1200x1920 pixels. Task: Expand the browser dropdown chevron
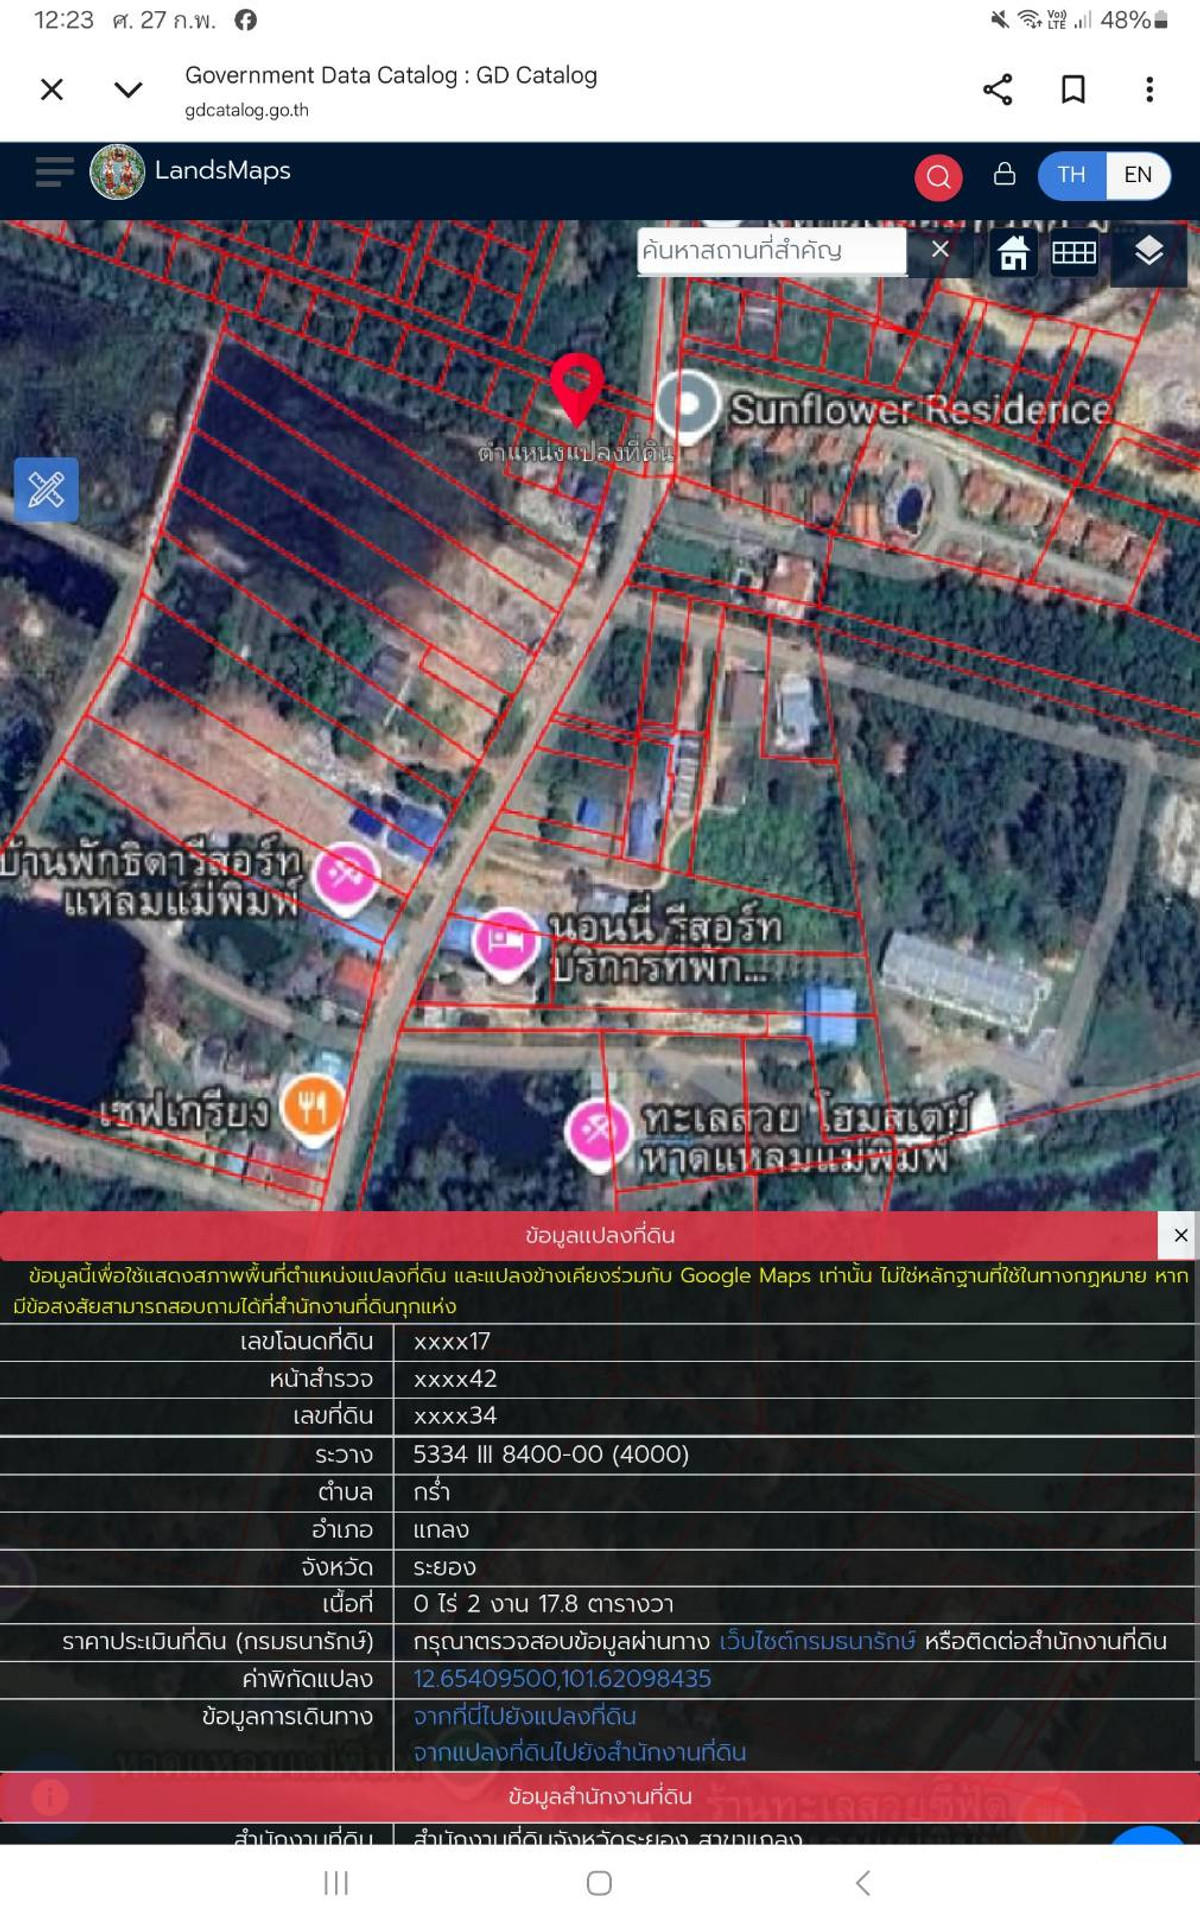[x=128, y=90]
